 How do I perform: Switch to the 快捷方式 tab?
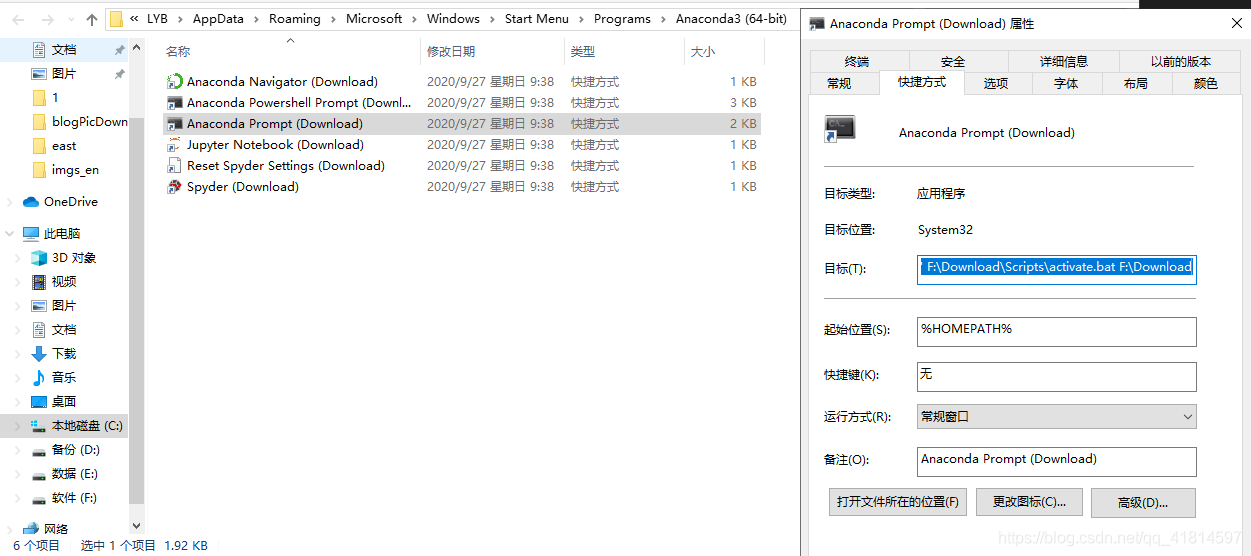pos(922,82)
